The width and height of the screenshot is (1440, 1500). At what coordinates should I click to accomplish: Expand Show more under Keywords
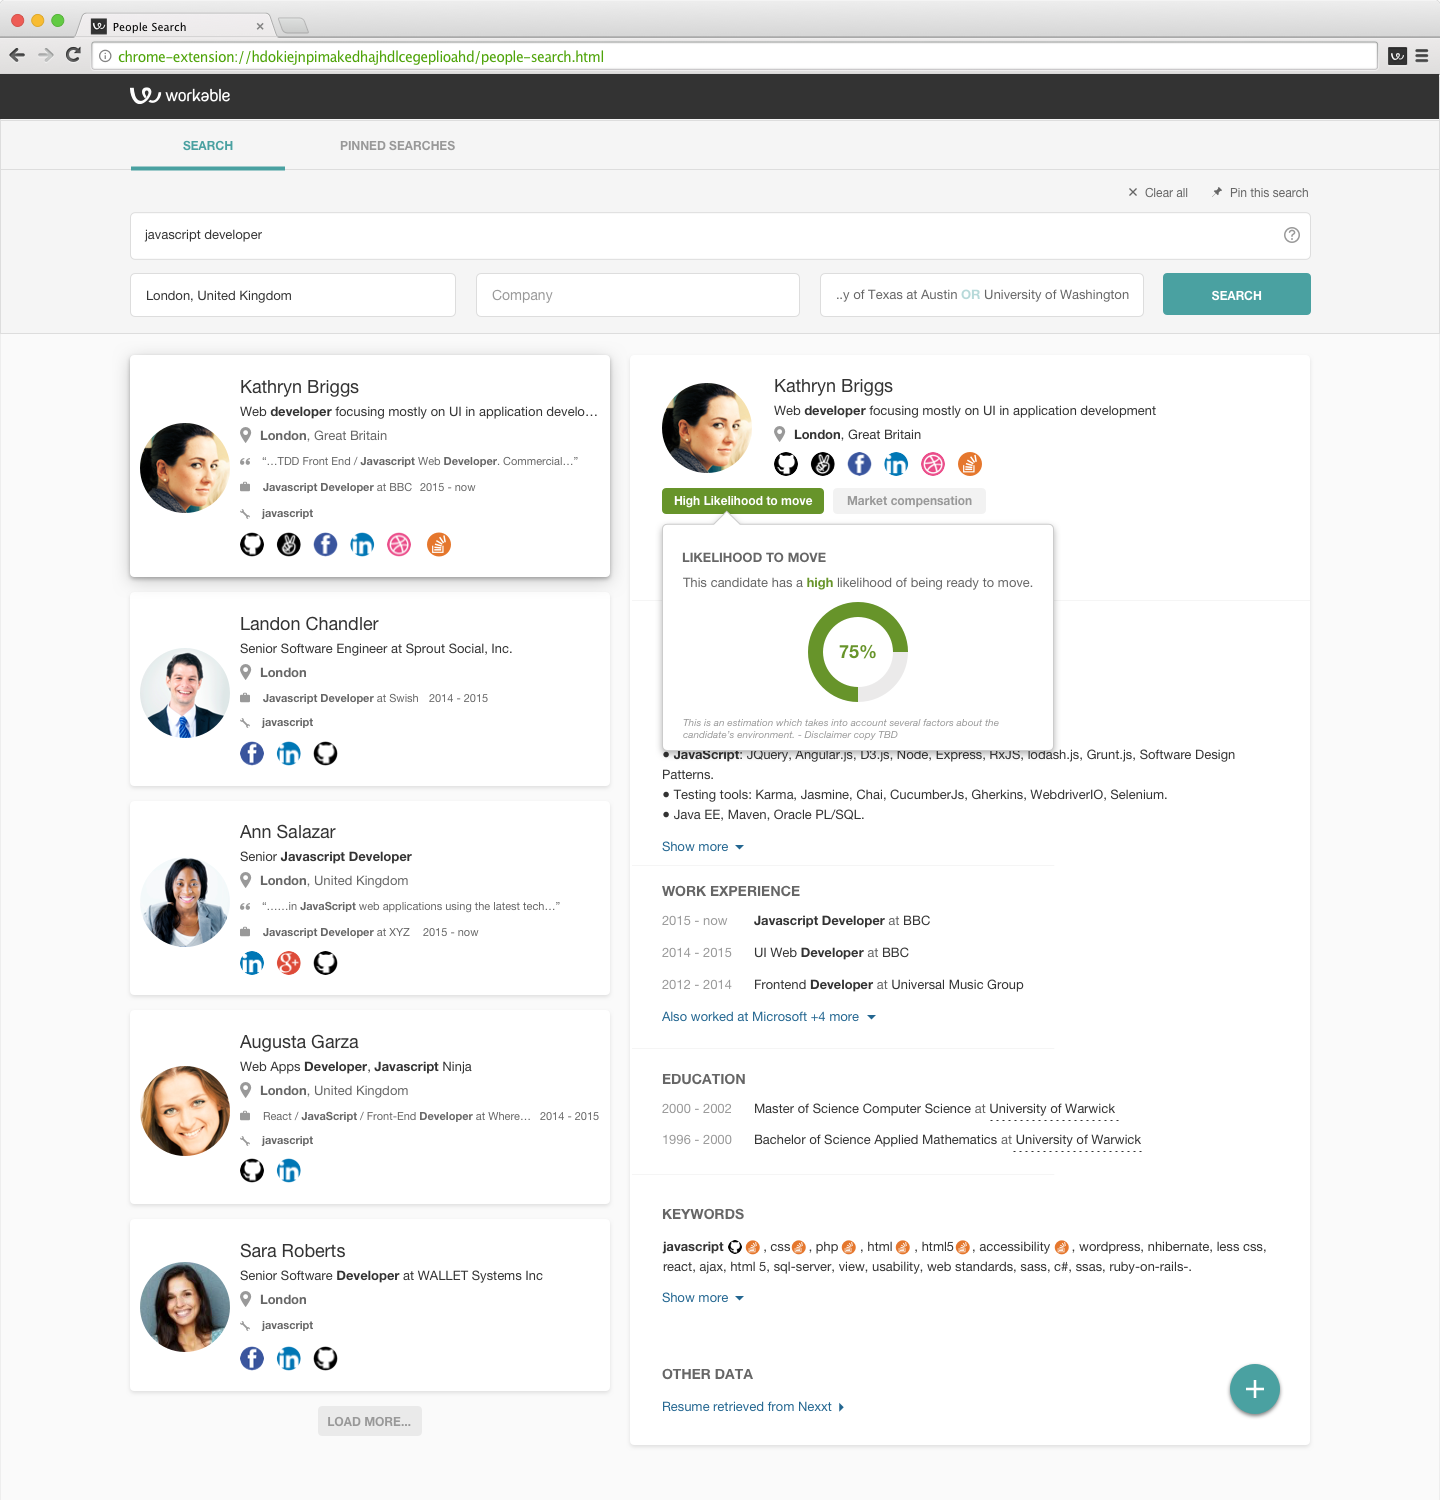(702, 1298)
